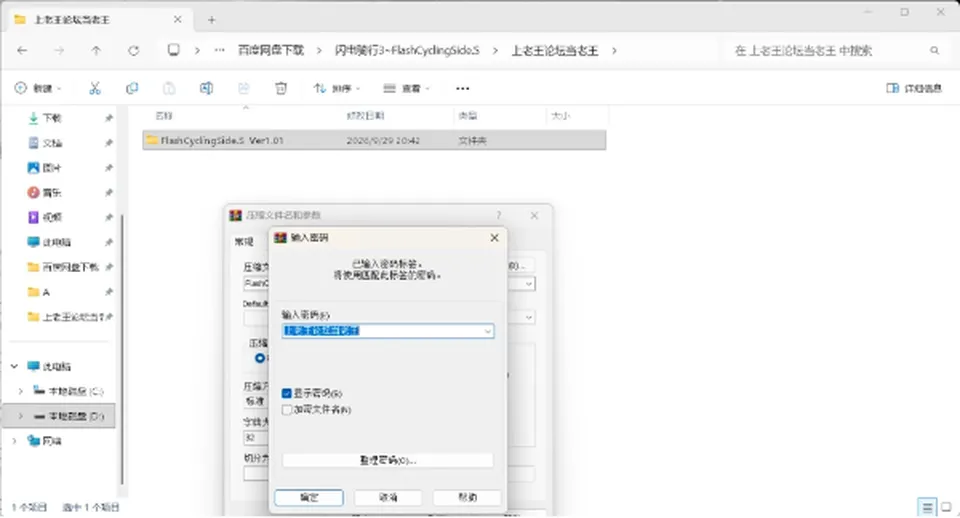Open a new Explorer tab with plus
Screen dimensions: 960x518
211,20
